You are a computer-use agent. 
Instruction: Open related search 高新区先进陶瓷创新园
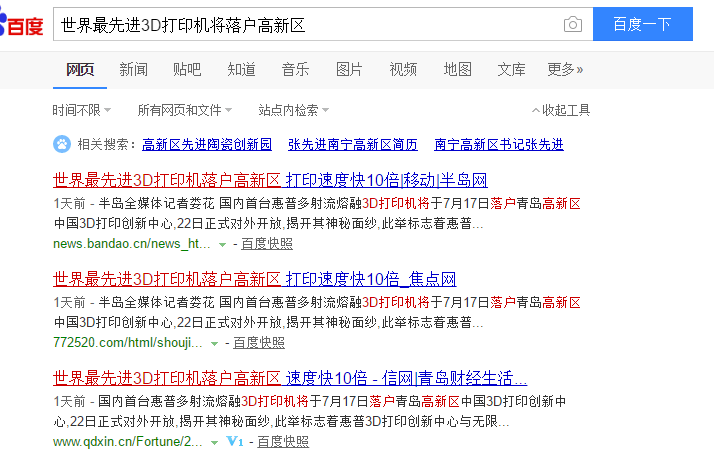(207, 144)
